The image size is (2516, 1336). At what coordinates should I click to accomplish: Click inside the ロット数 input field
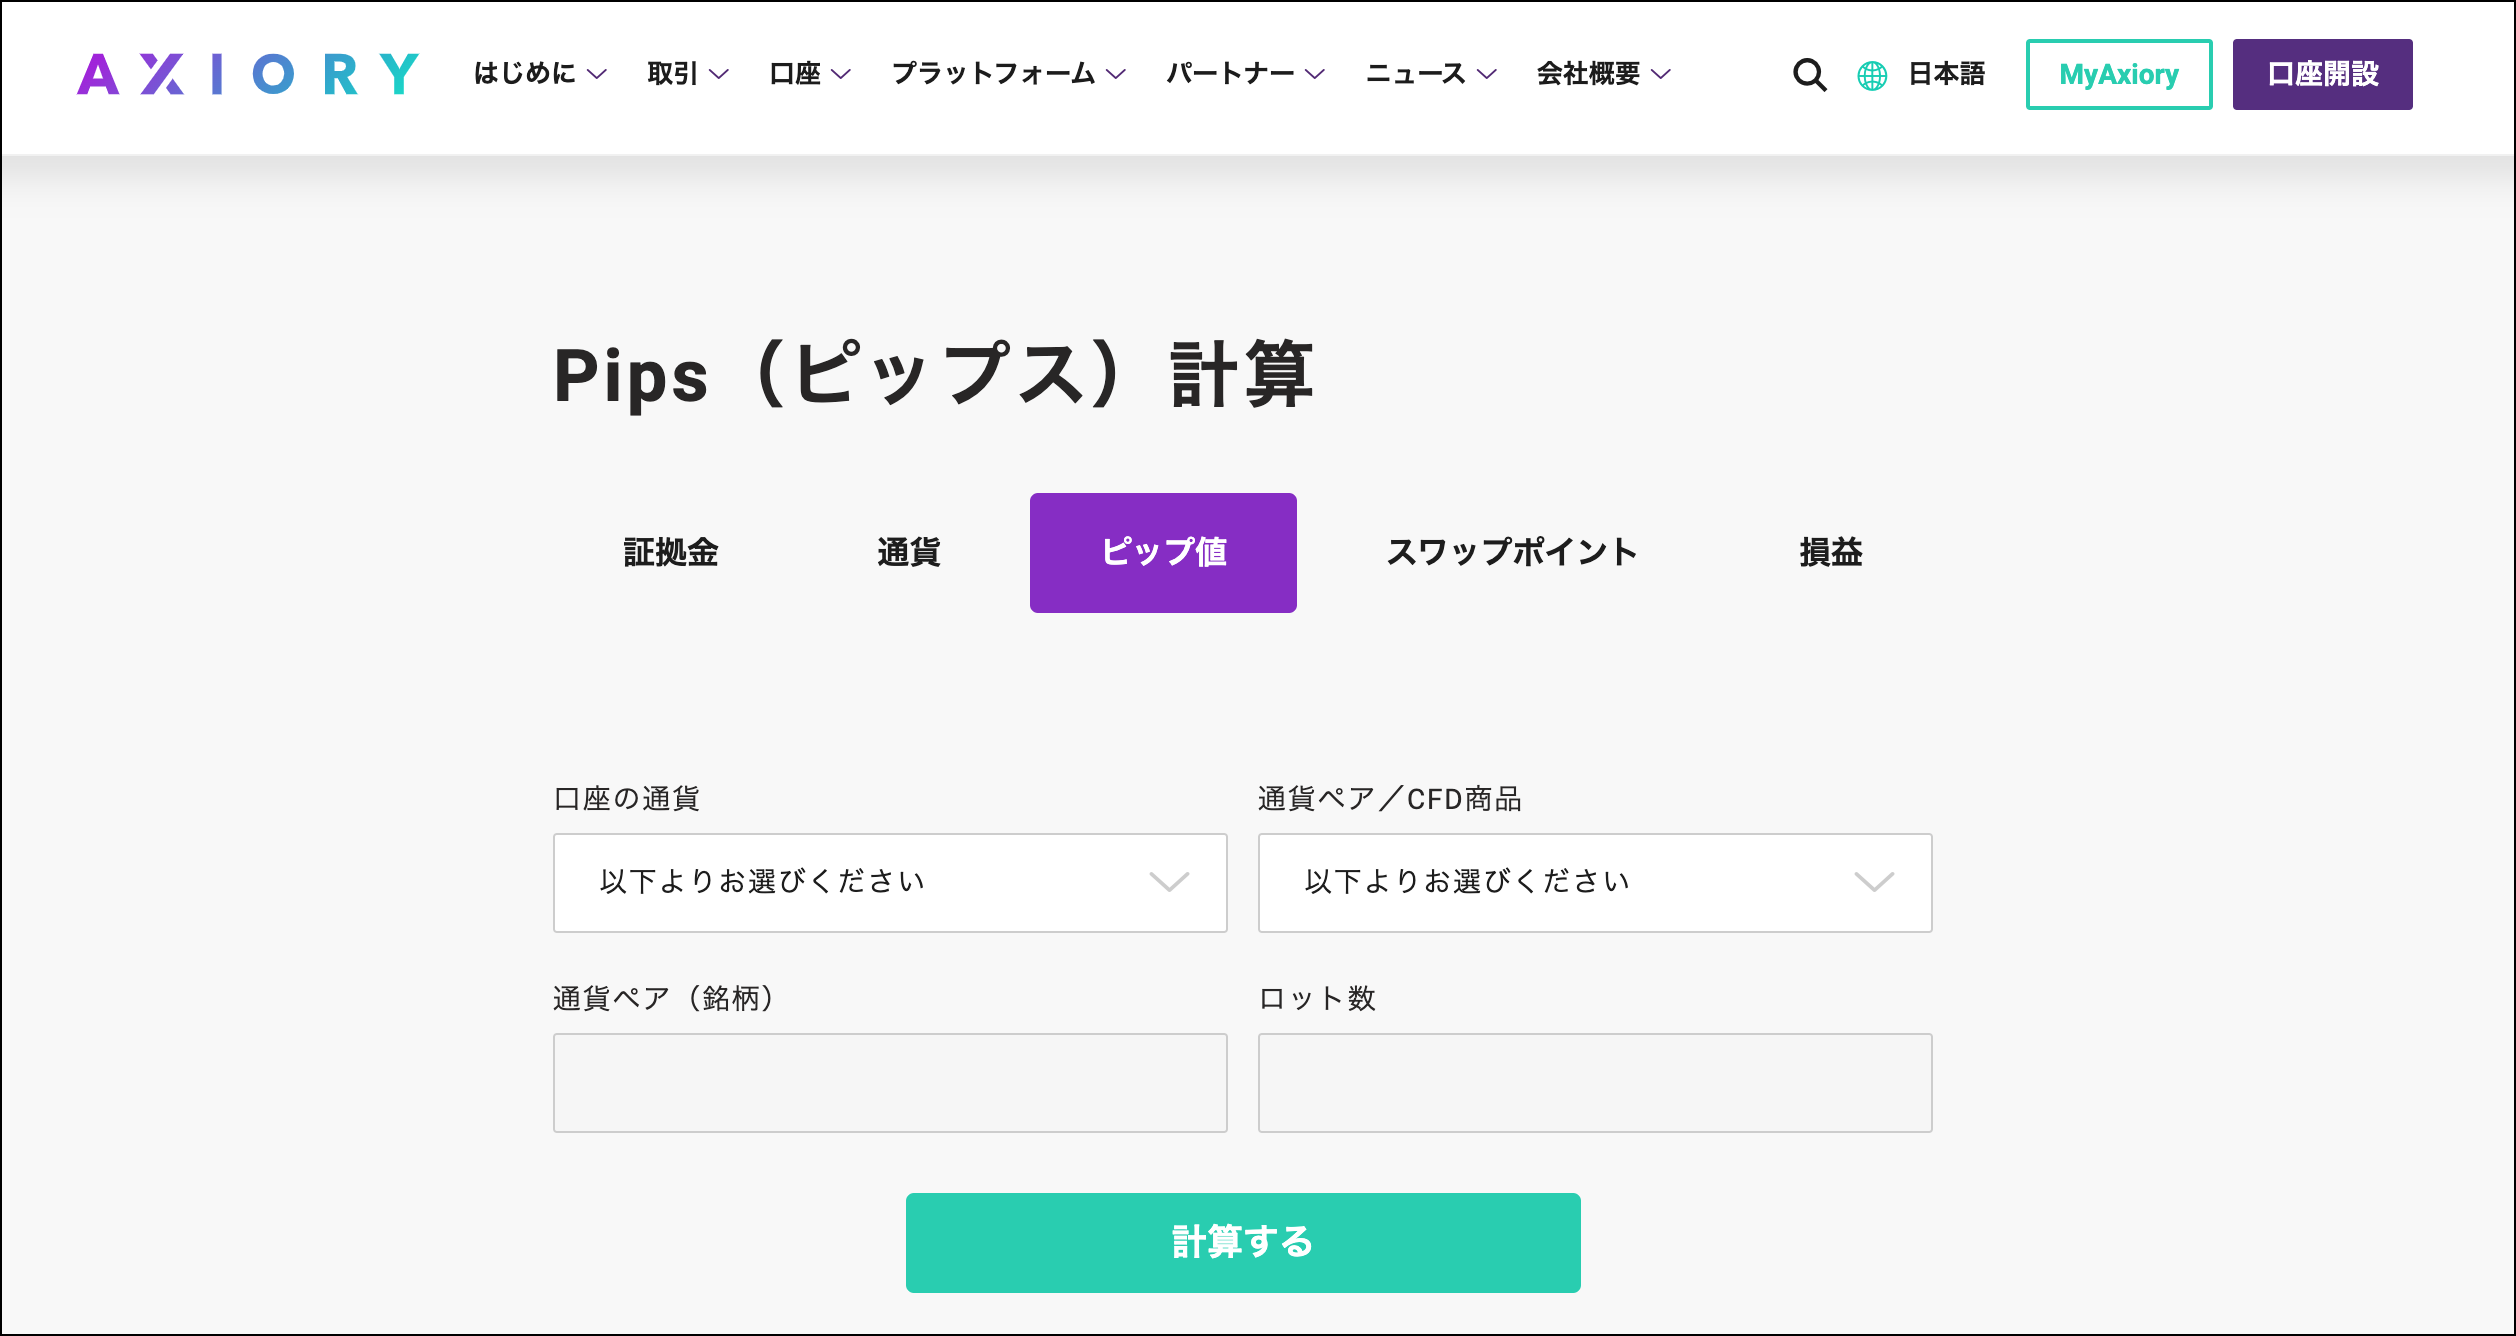(x=1594, y=1082)
